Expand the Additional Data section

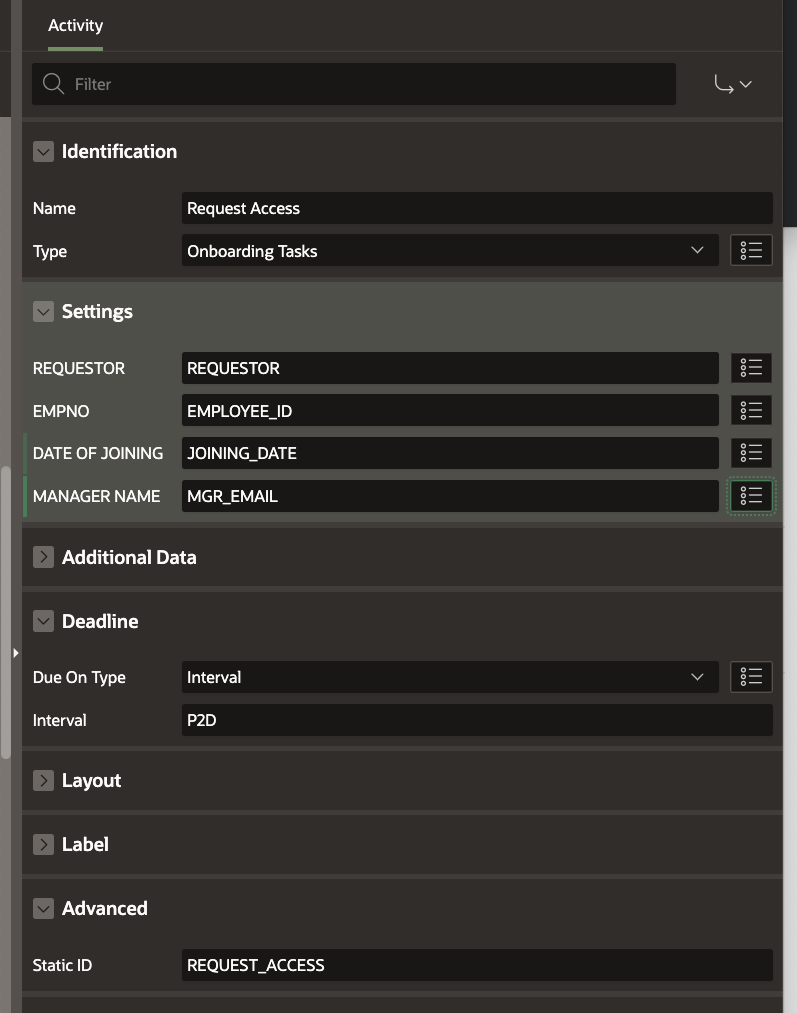coord(43,557)
